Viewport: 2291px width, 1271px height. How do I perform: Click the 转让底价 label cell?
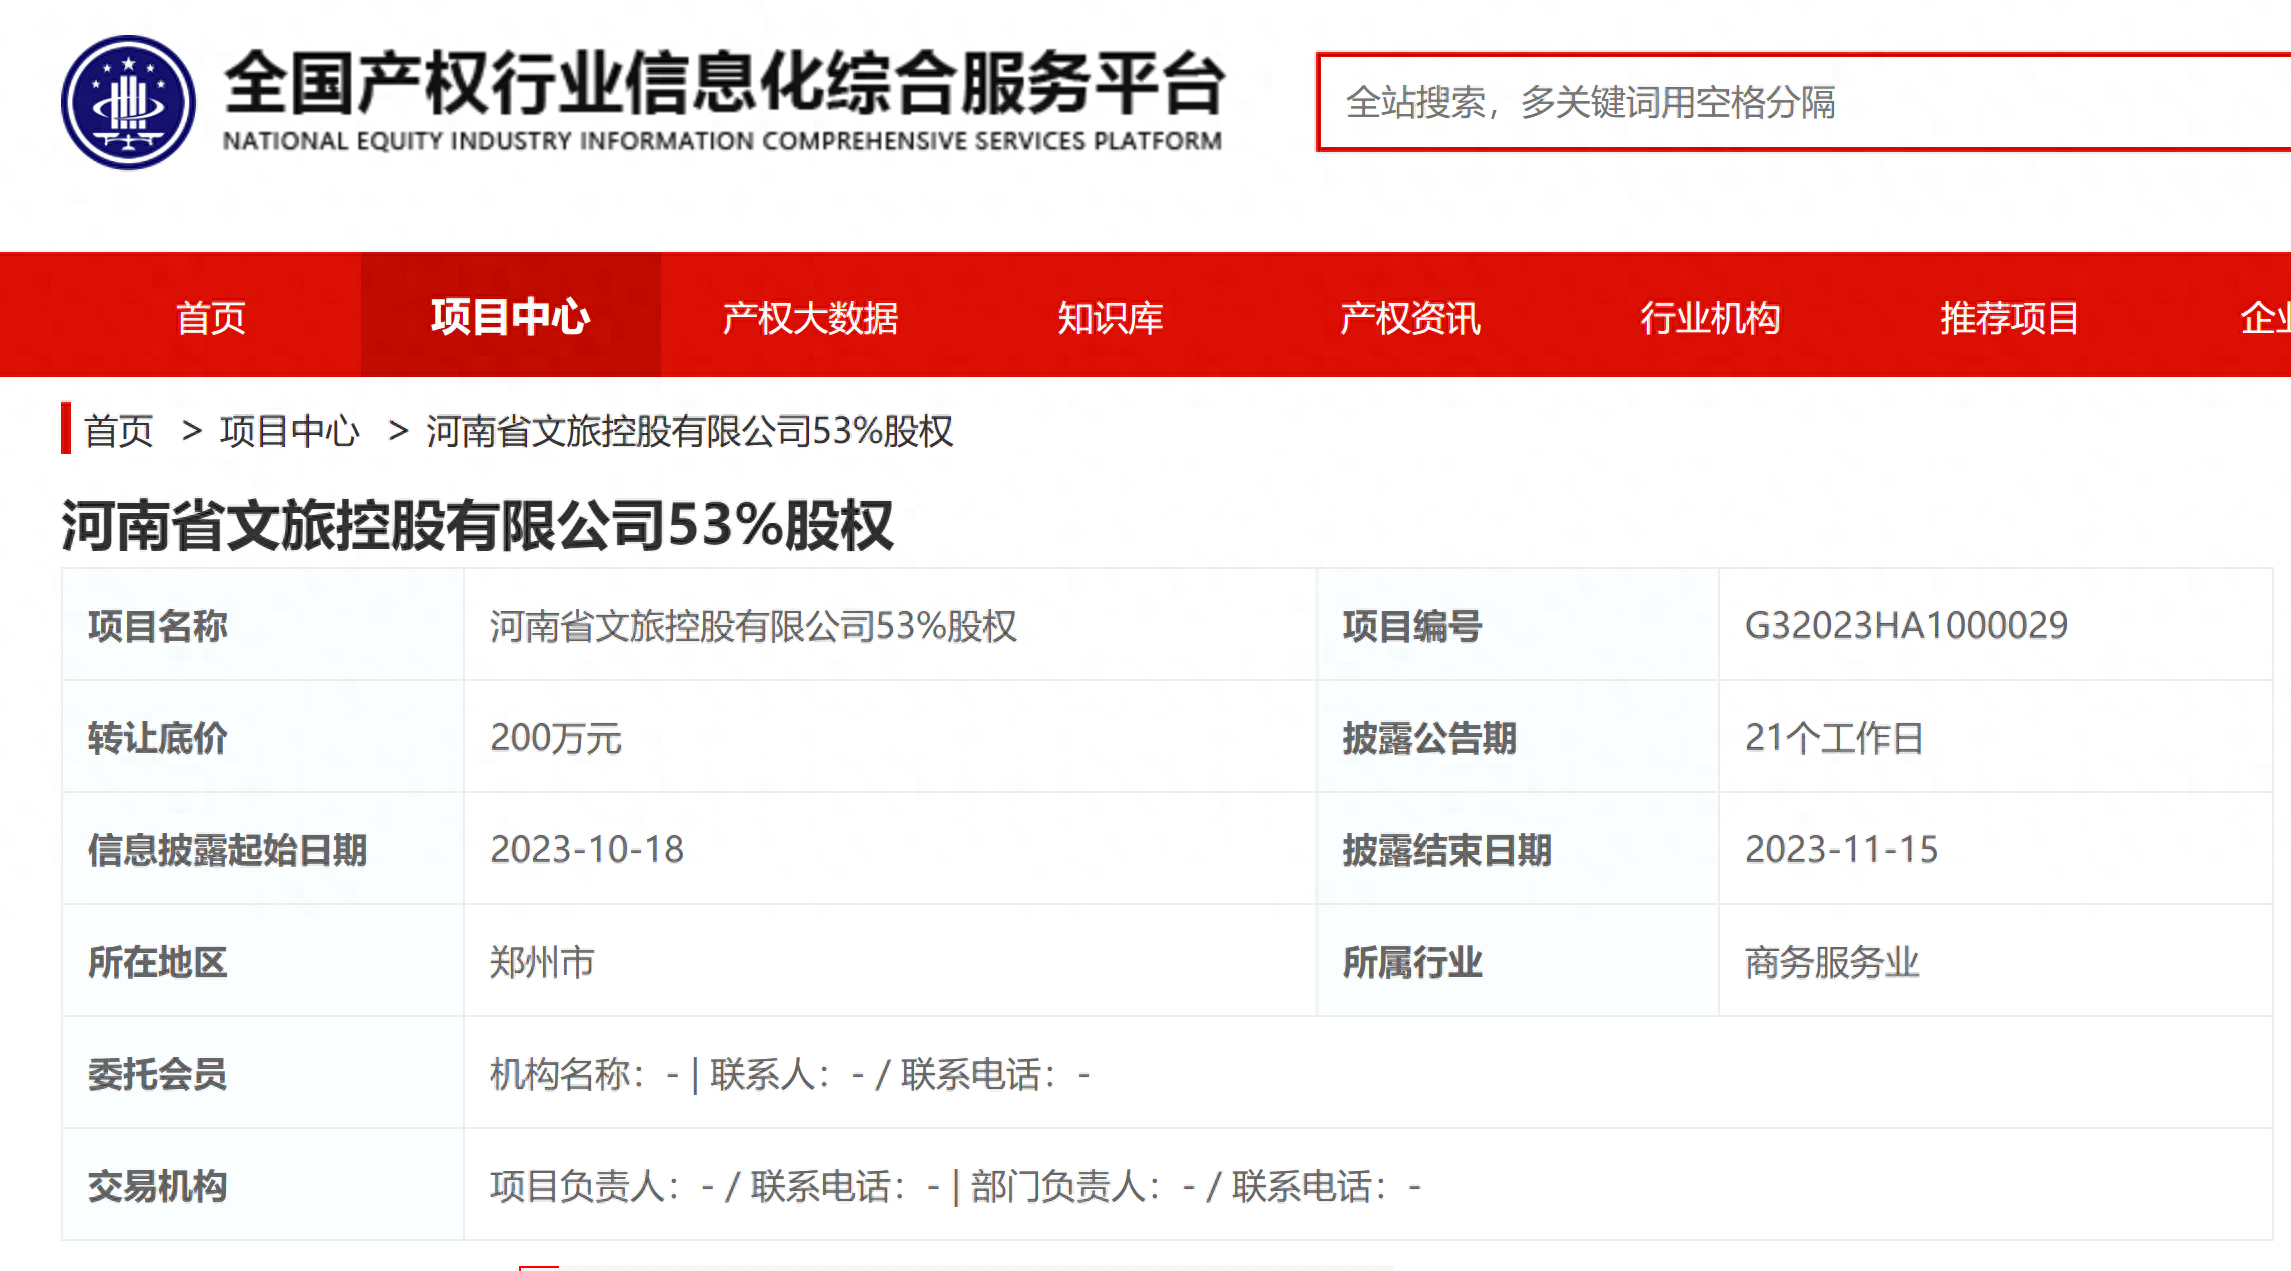263,737
